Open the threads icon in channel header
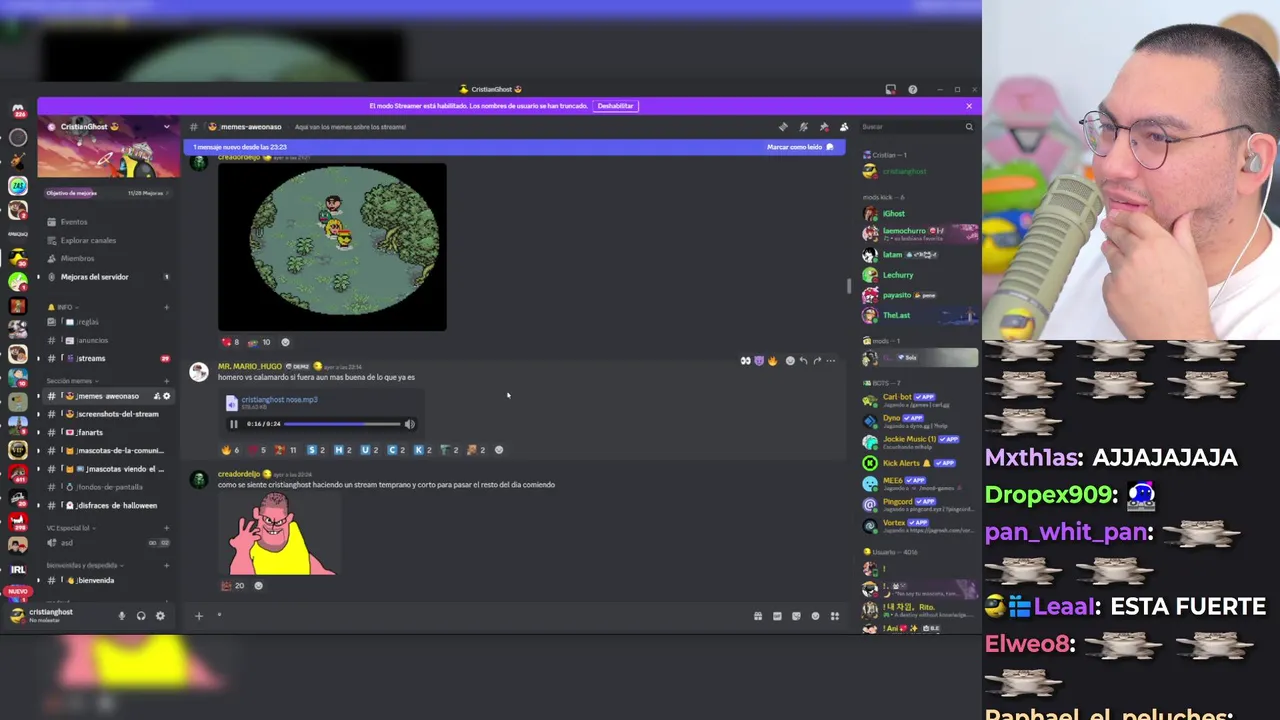 (x=783, y=127)
